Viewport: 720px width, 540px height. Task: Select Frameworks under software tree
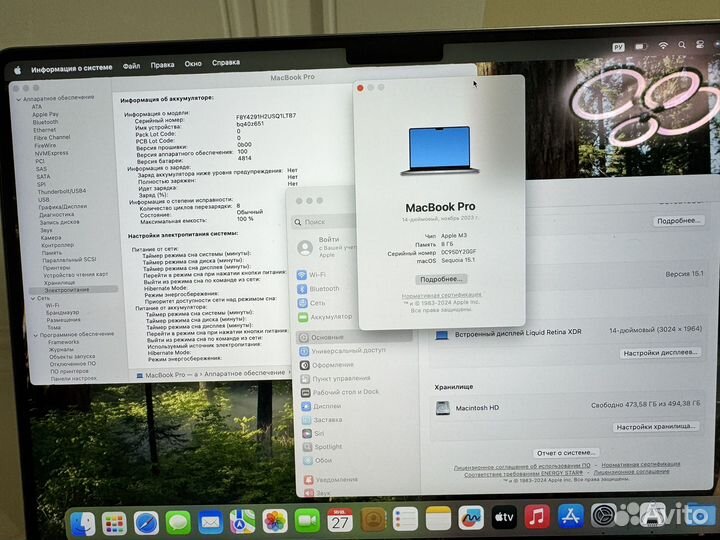(x=63, y=342)
